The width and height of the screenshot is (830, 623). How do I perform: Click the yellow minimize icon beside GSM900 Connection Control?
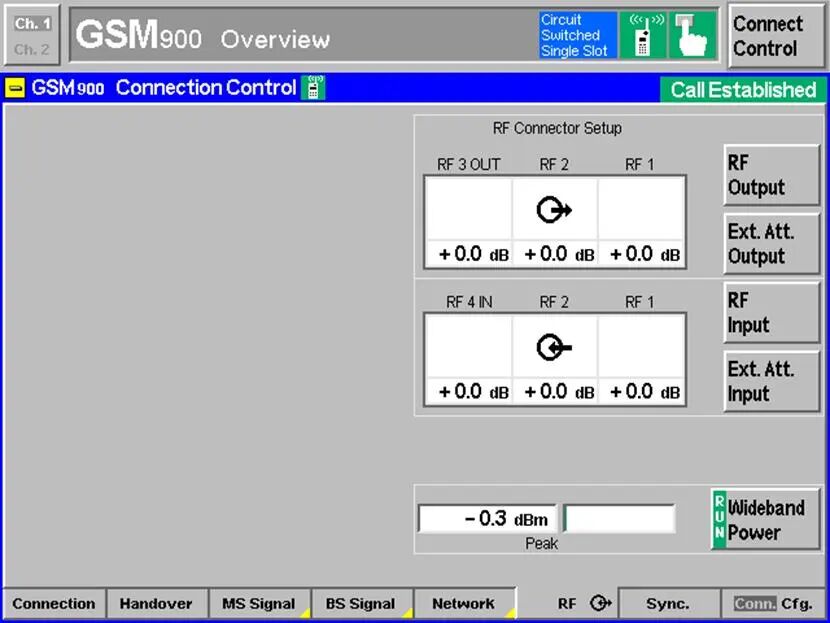click(15, 88)
